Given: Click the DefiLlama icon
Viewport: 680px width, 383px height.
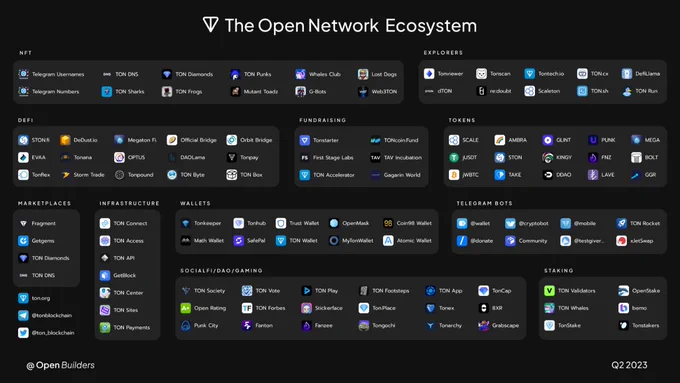Looking at the screenshot, I should 627,74.
